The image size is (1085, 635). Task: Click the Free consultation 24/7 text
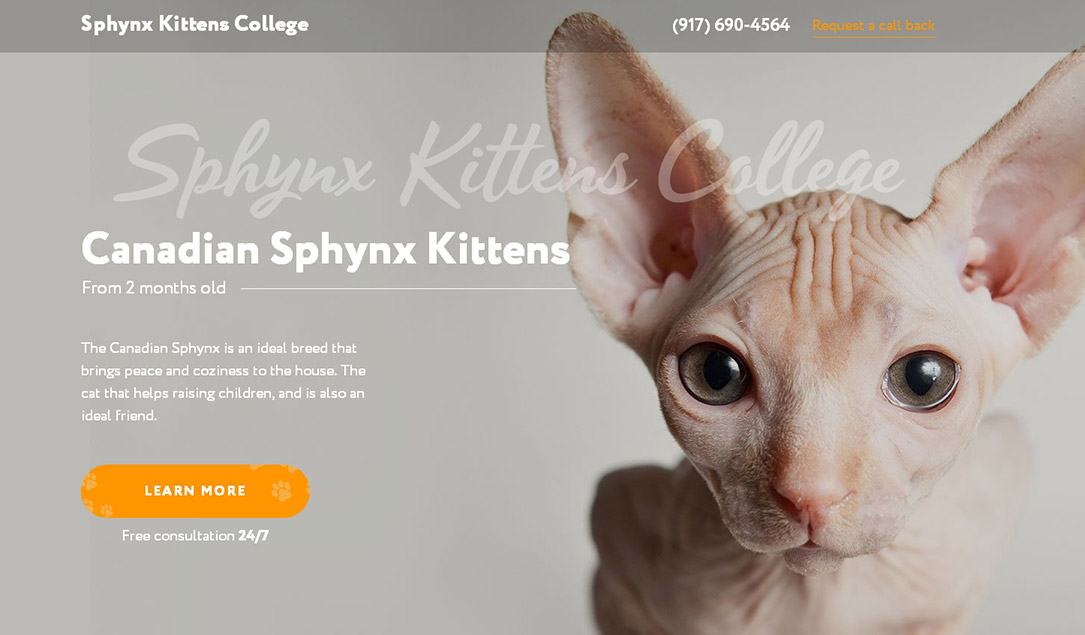click(195, 535)
